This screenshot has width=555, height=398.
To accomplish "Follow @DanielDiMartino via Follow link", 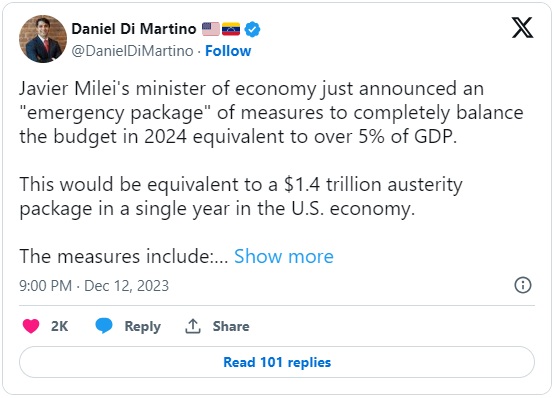I will 228,51.
